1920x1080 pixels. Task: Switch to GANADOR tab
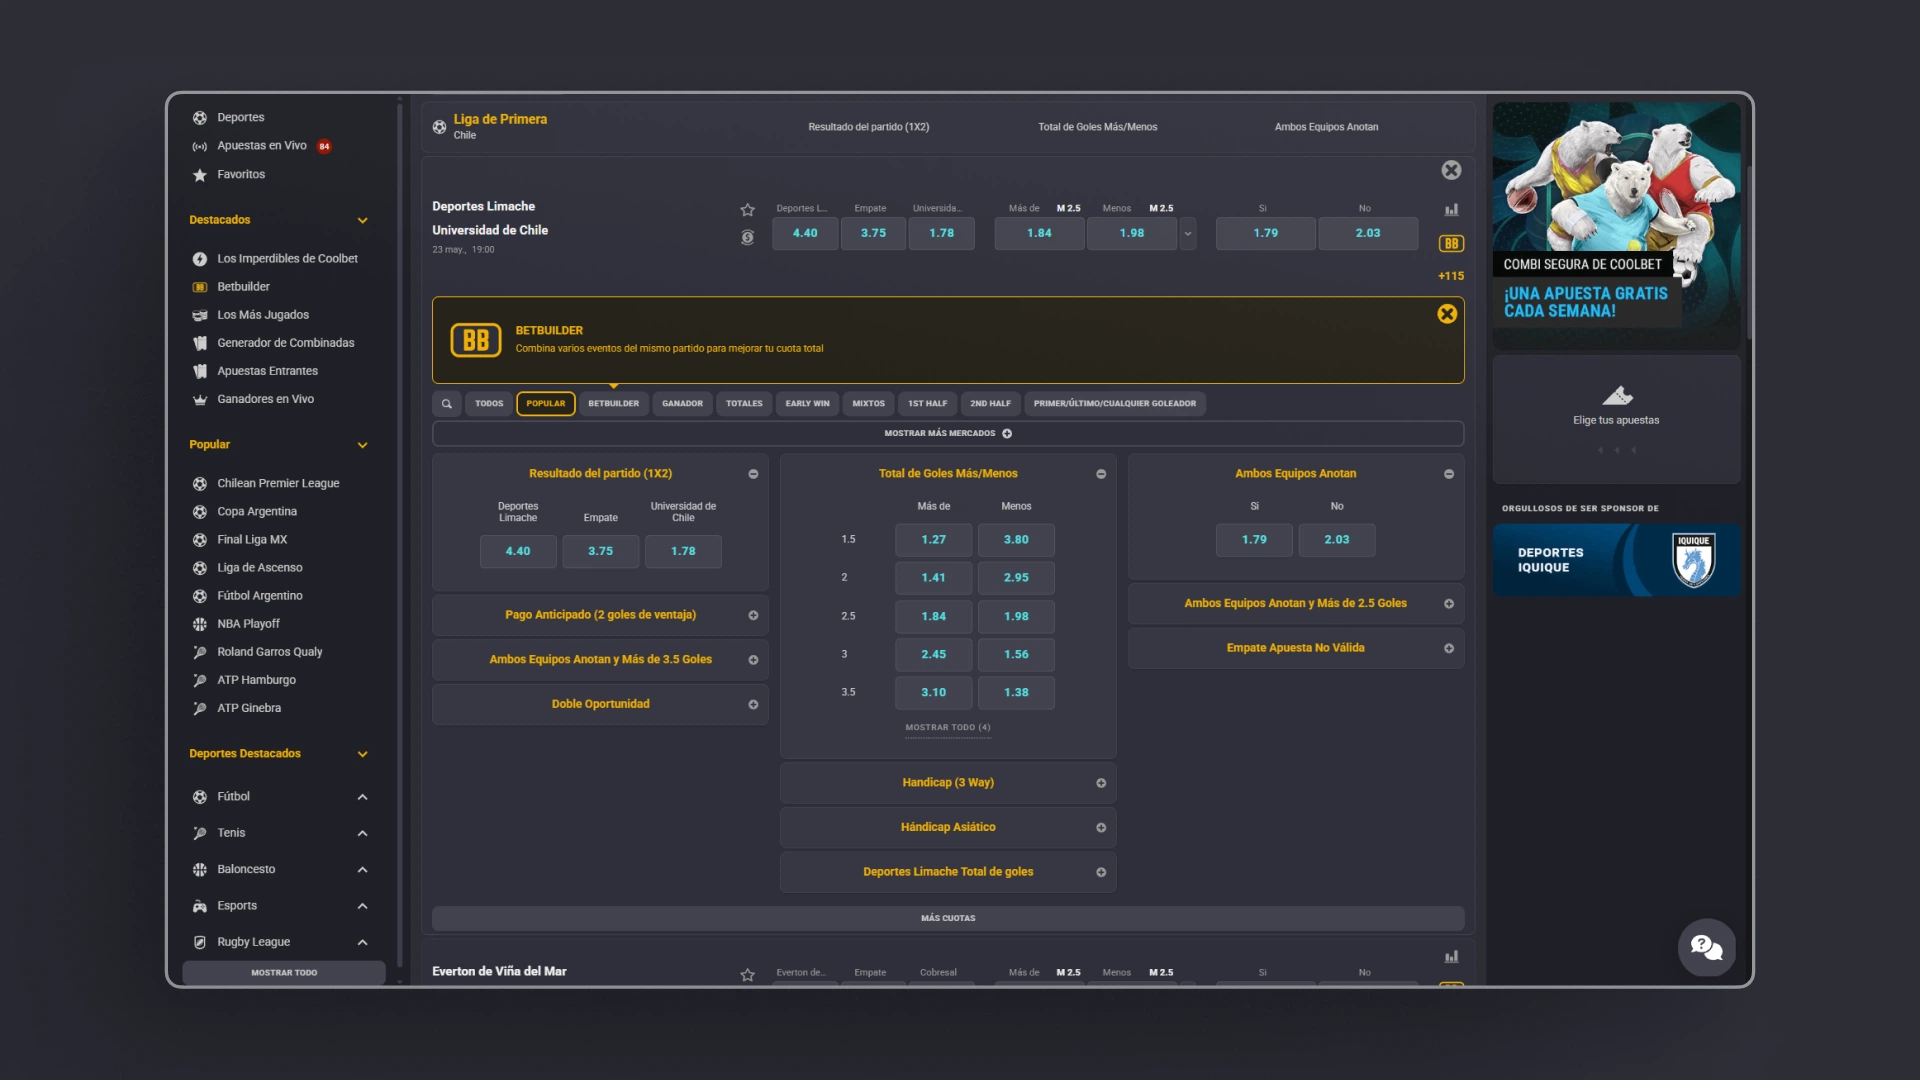(682, 403)
